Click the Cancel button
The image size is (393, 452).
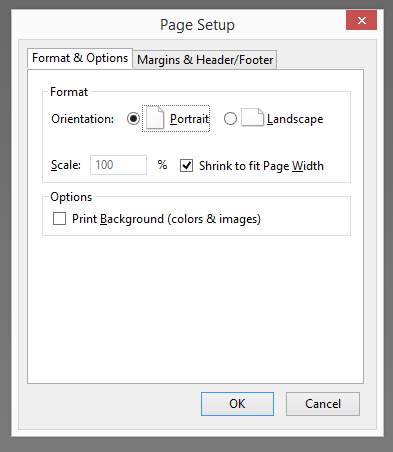coord(323,404)
